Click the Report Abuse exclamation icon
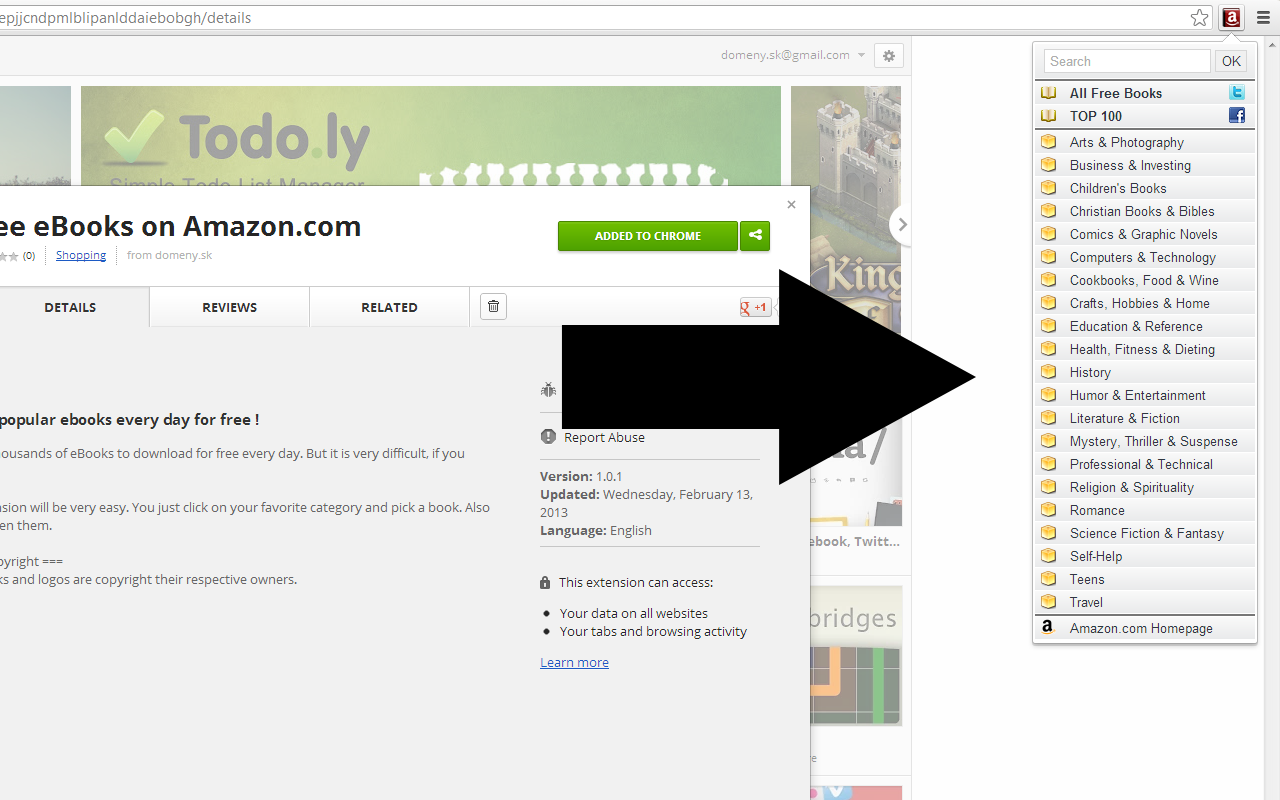The width and height of the screenshot is (1280, 800). click(548, 437)
